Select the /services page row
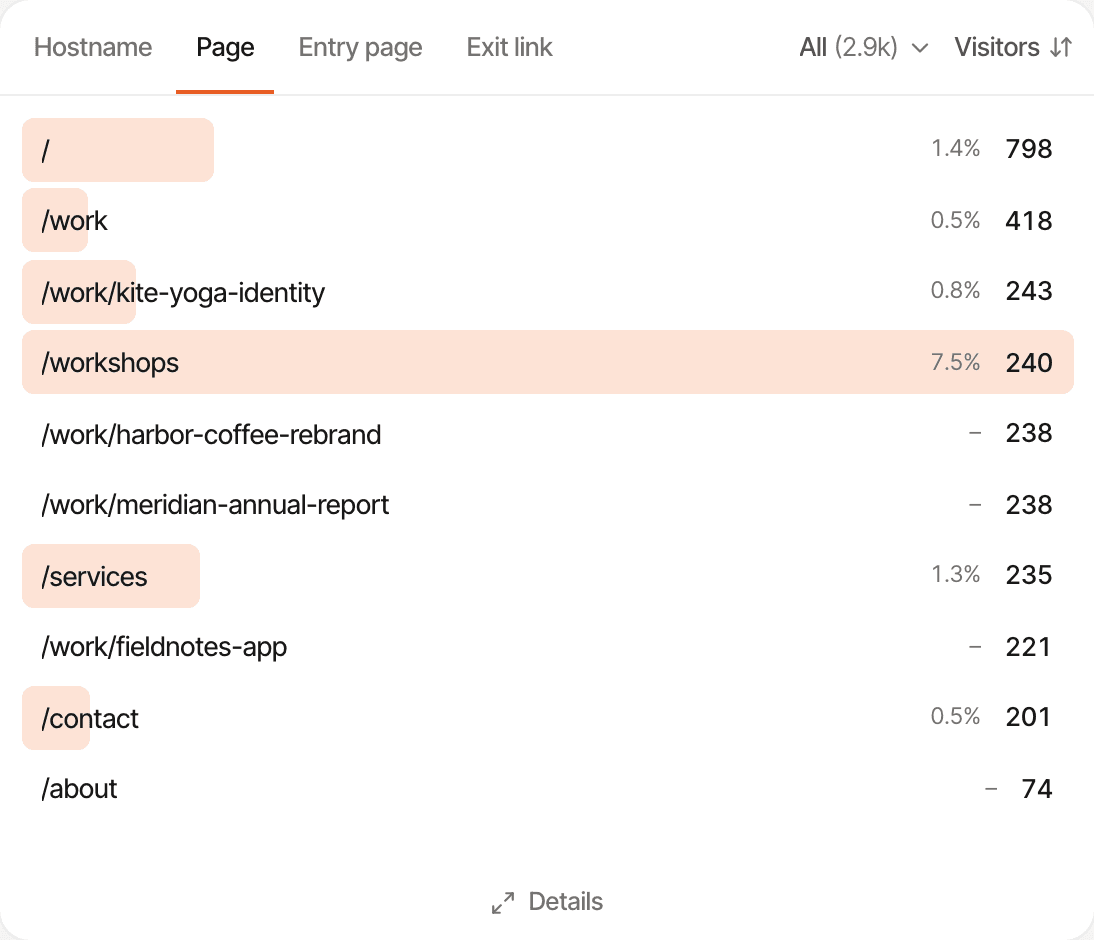This screenshot has width=1094, height=940. [547, 576]
